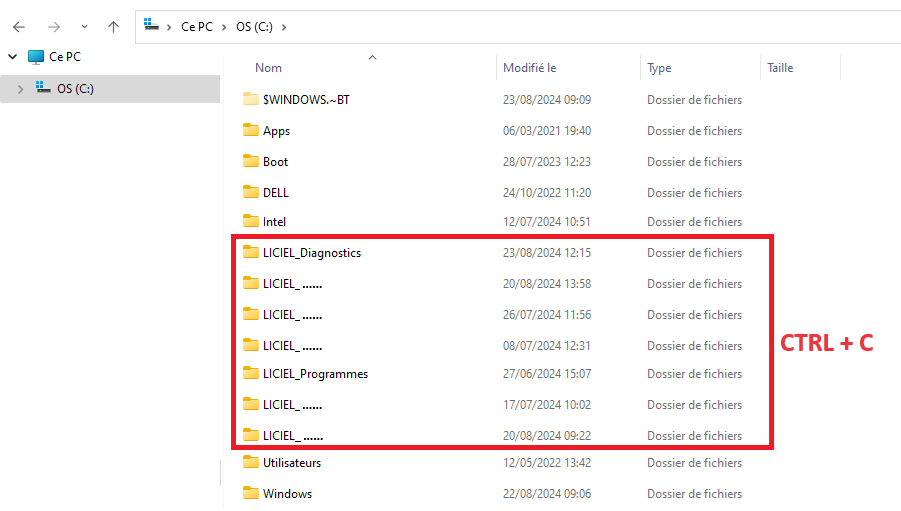
Task: Click the date '24/10/2022 11:20'
Action: coord(547,193)
